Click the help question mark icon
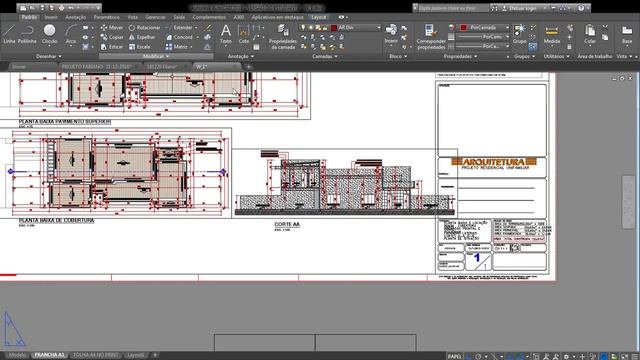 click(x=581, y=8)
